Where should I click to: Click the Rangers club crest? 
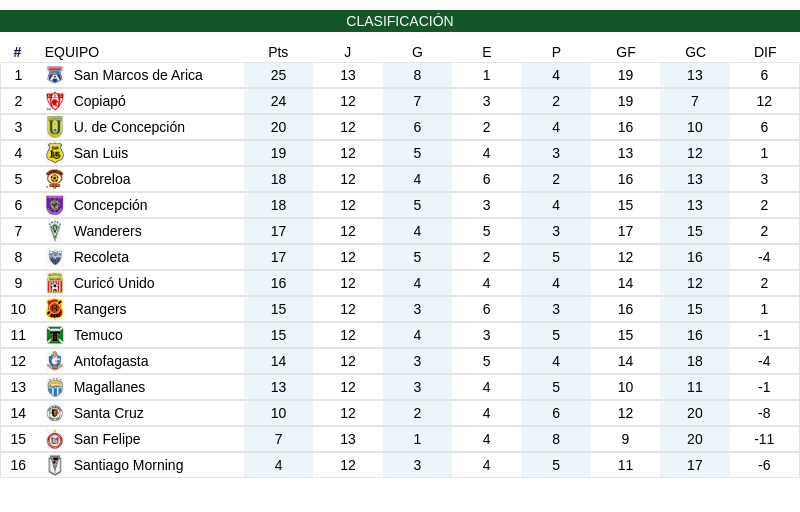55,309
